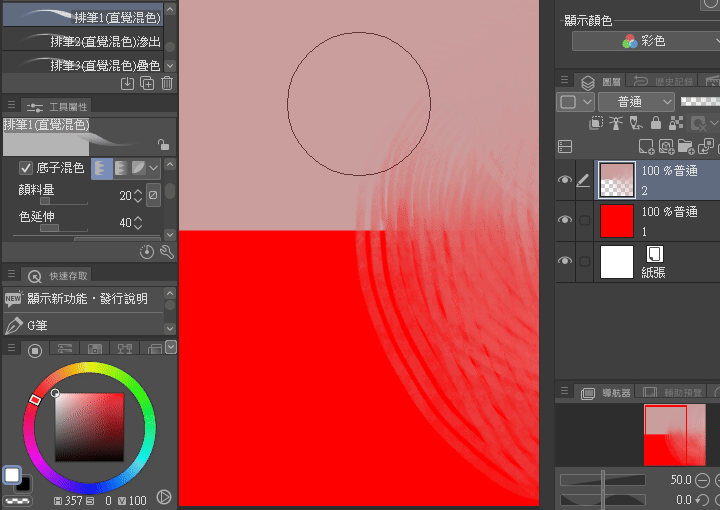This screenshot has width=720, height=510.
Task: Create a new layer folder
Action: click(686, 146)
